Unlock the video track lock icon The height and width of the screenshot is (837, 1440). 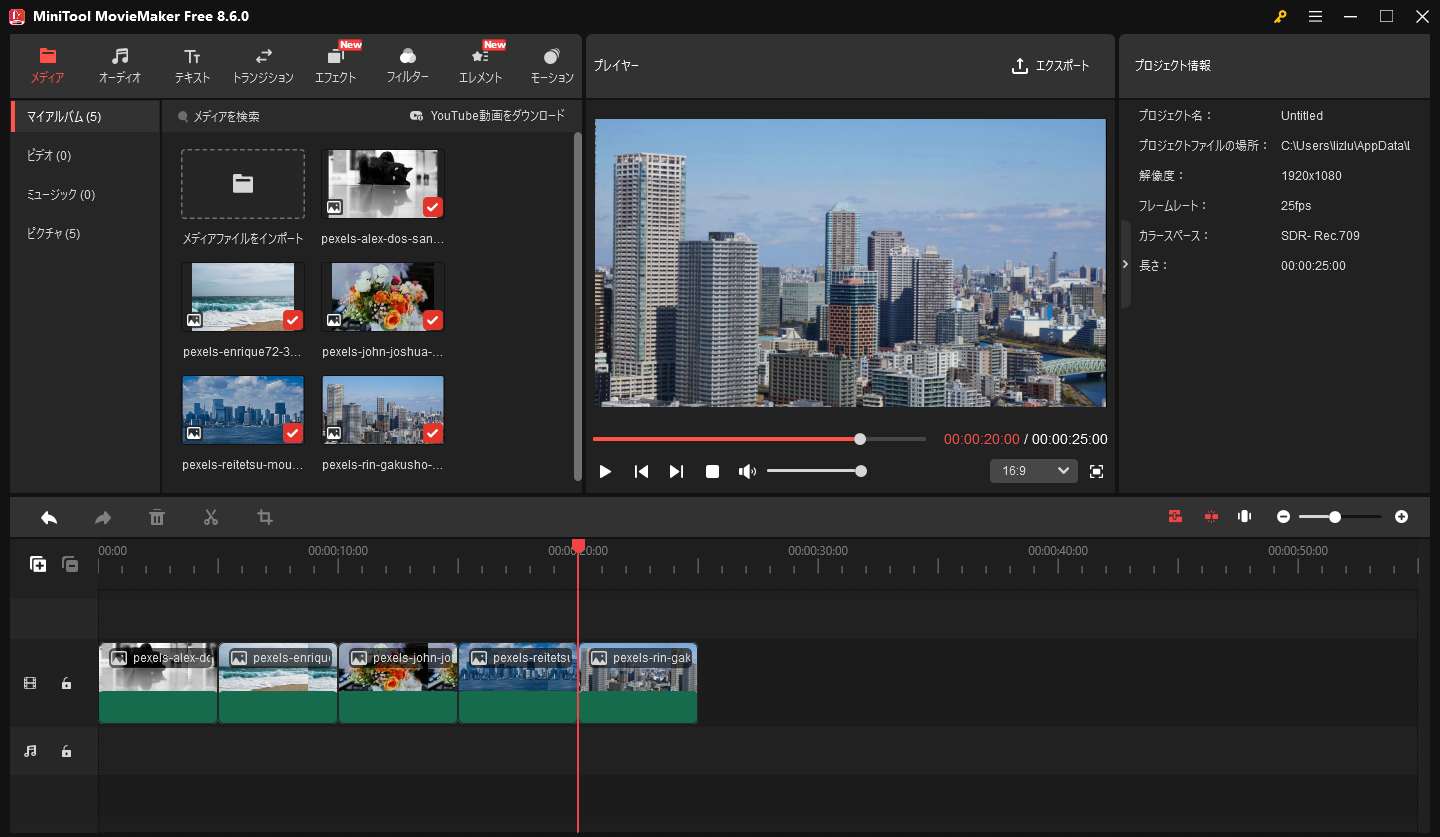(66, 683)
